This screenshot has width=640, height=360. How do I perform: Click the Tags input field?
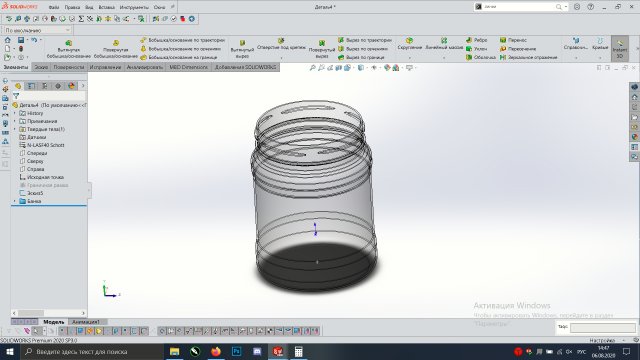coord(602,327)
